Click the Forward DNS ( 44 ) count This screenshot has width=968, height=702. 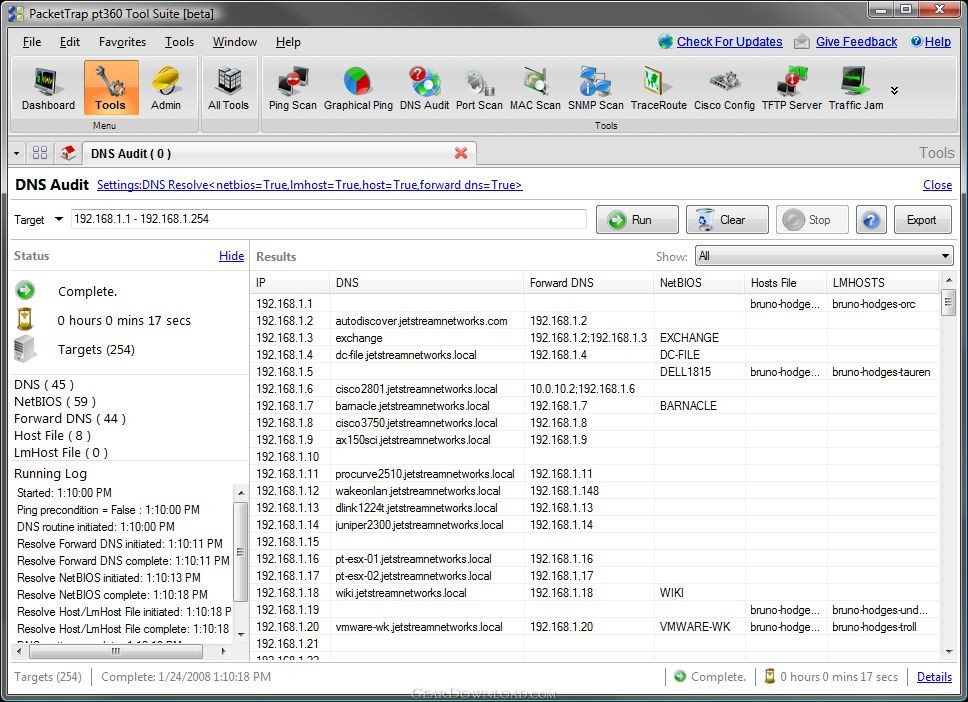coord(70,419)
